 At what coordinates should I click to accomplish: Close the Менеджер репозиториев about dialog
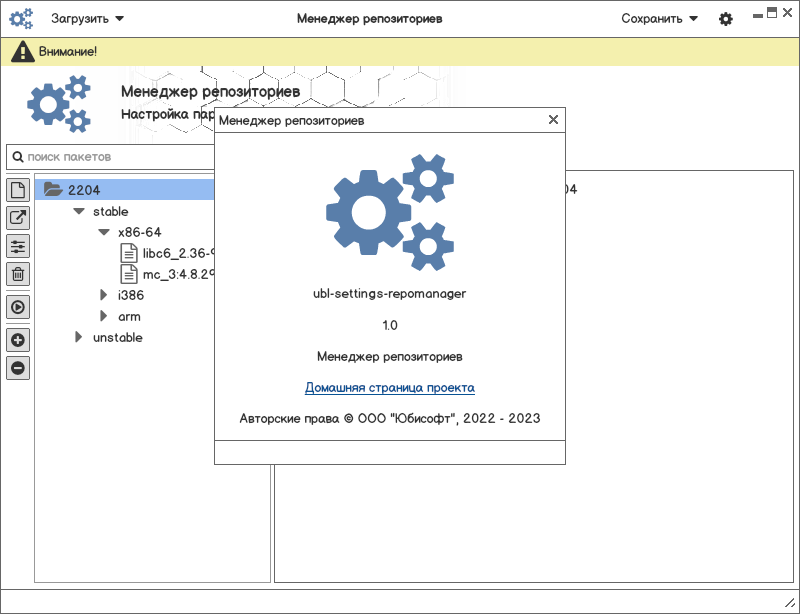pyautogui.click(x=553, y=120)
